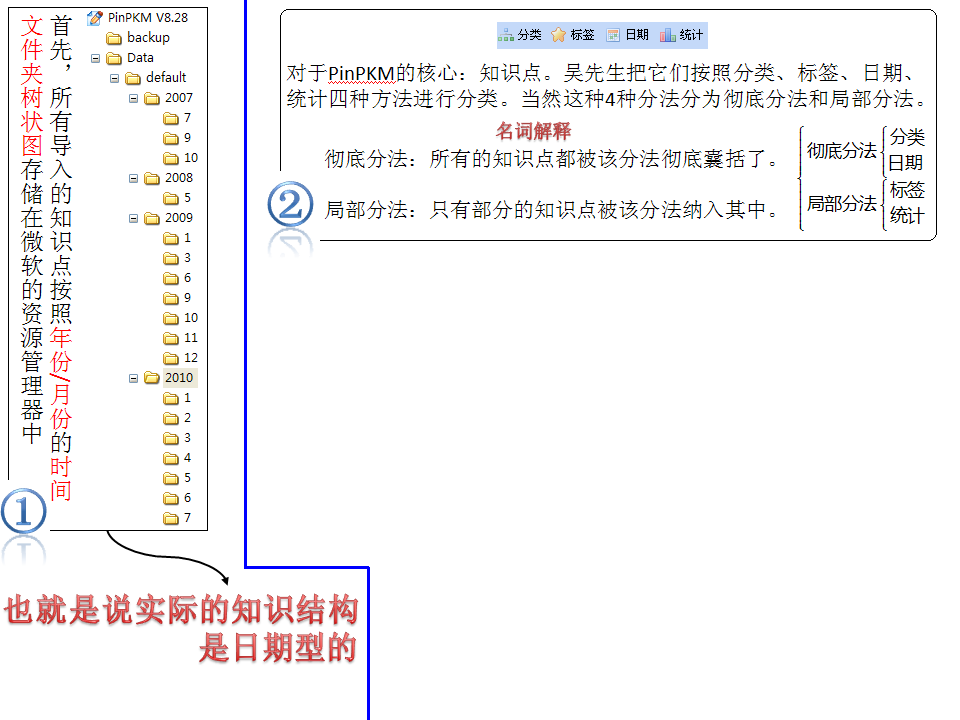Collapse the highlighted 2010 folder
Image resolution: width=960 pixels, height=720 pixels.
coord(133,378)
